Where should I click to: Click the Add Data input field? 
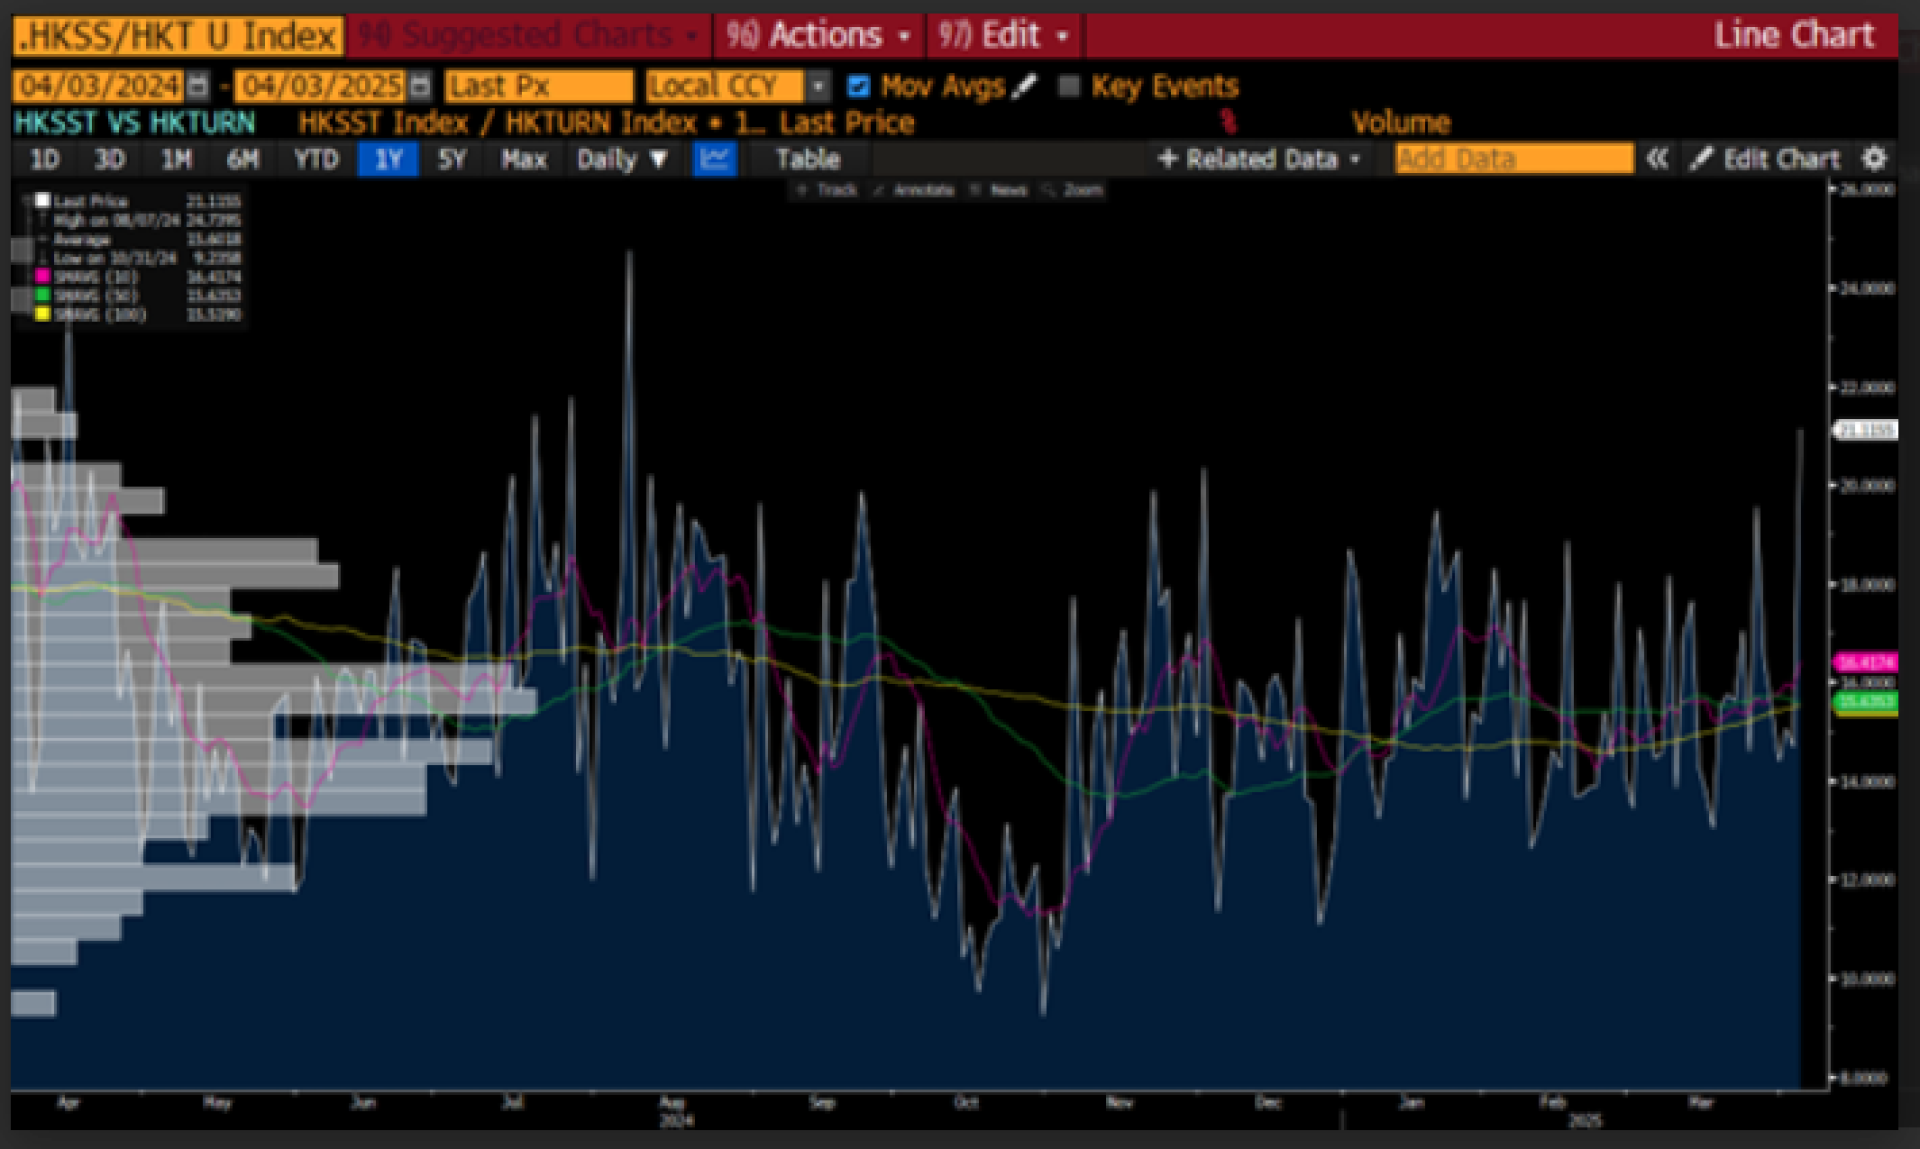click(1513, 159)
